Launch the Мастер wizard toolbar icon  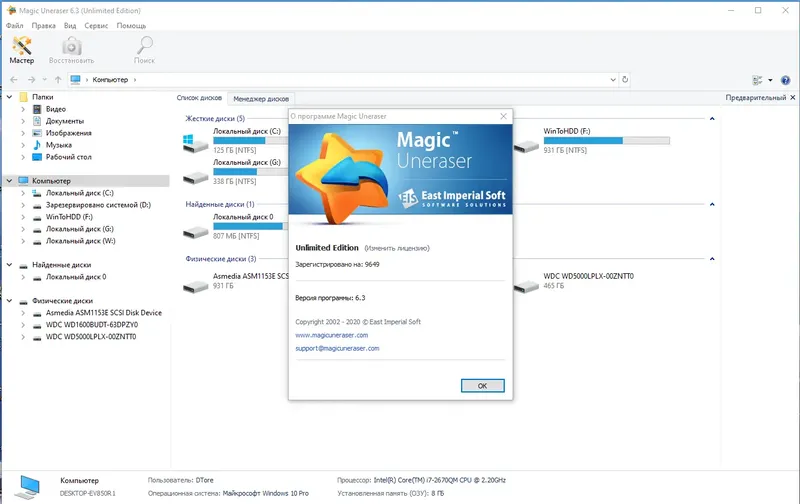tap(21, 50)
